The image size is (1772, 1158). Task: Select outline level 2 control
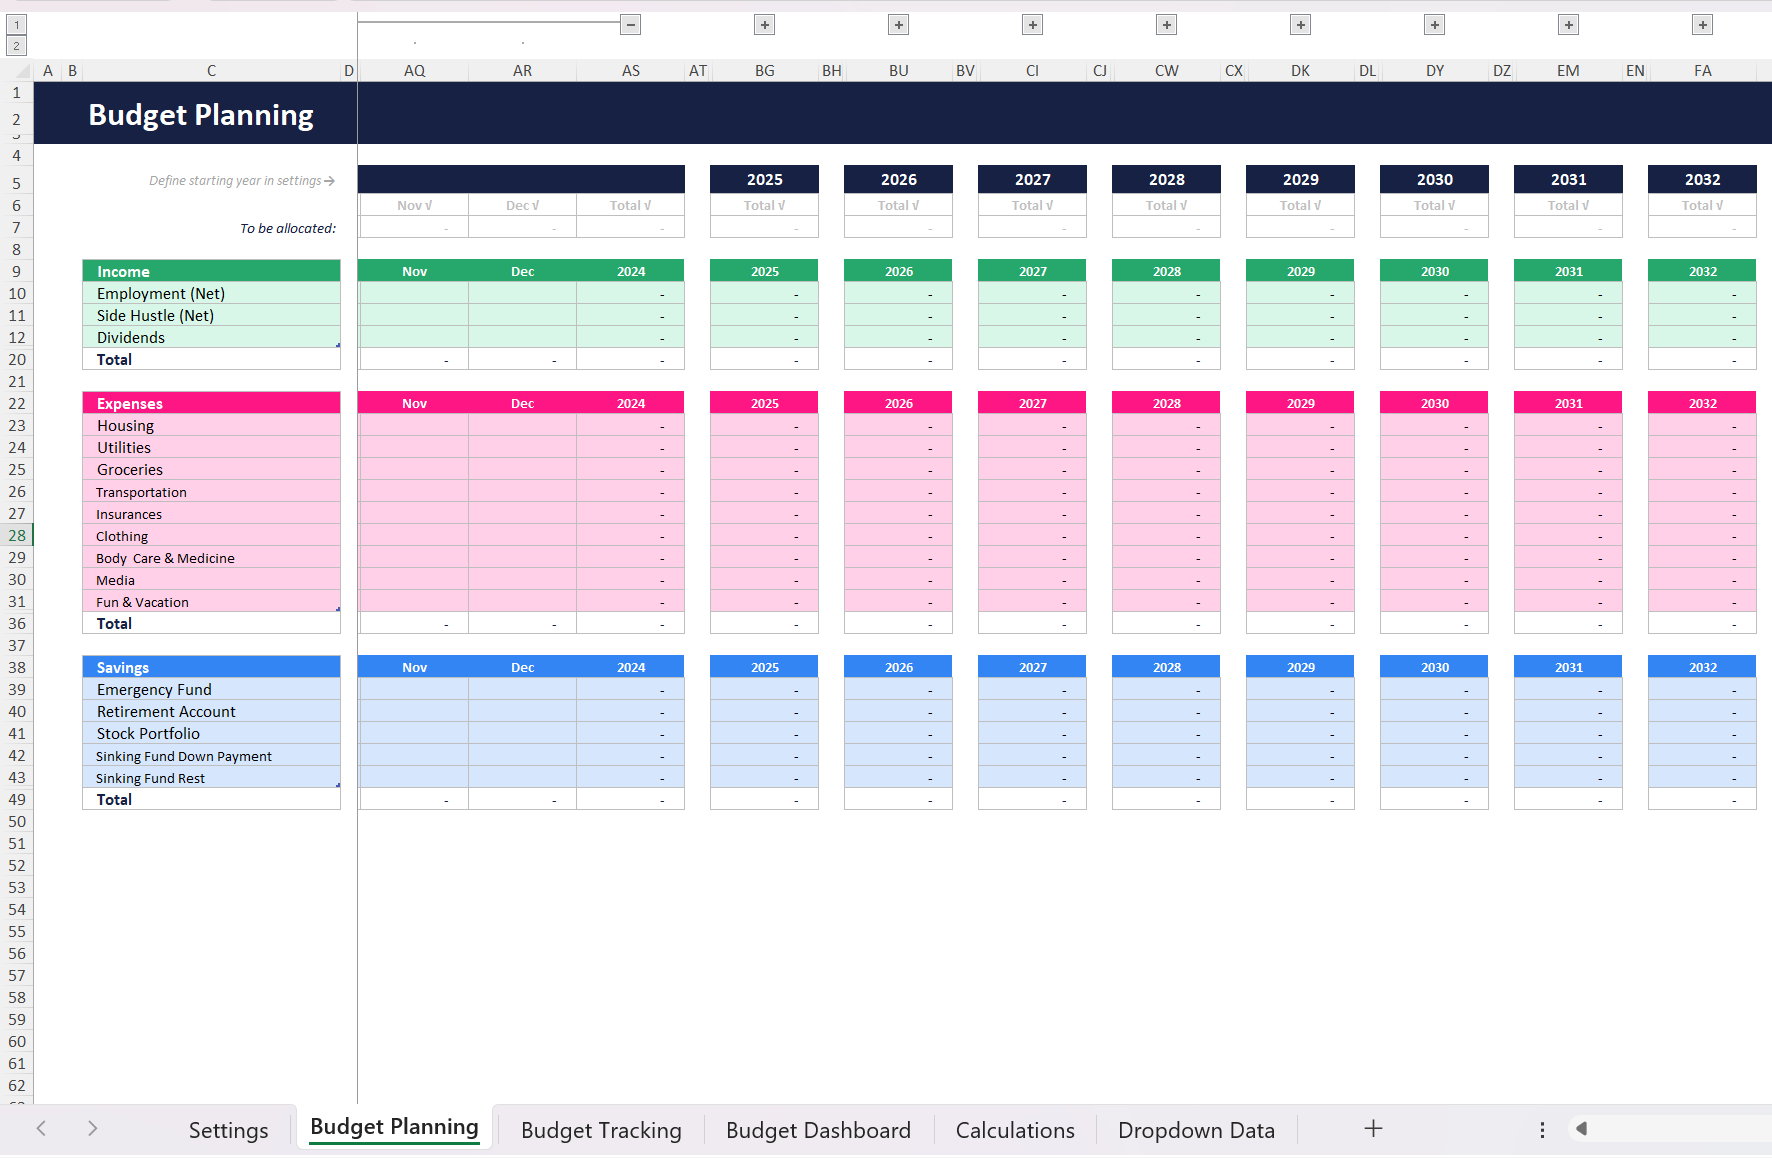(15, 45)
